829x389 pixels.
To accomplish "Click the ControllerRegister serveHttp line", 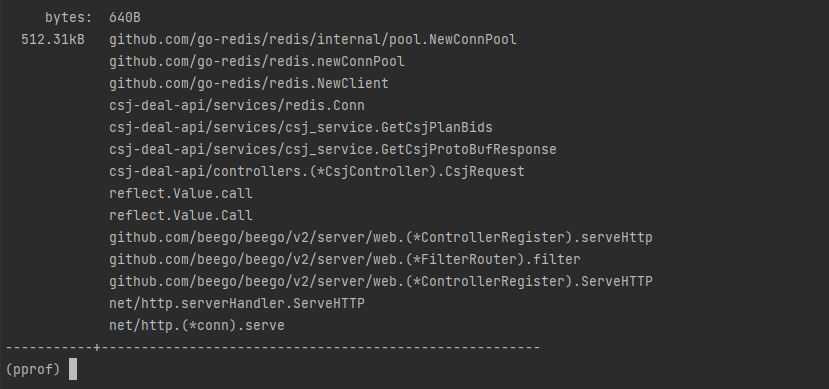I will (381, 237).
